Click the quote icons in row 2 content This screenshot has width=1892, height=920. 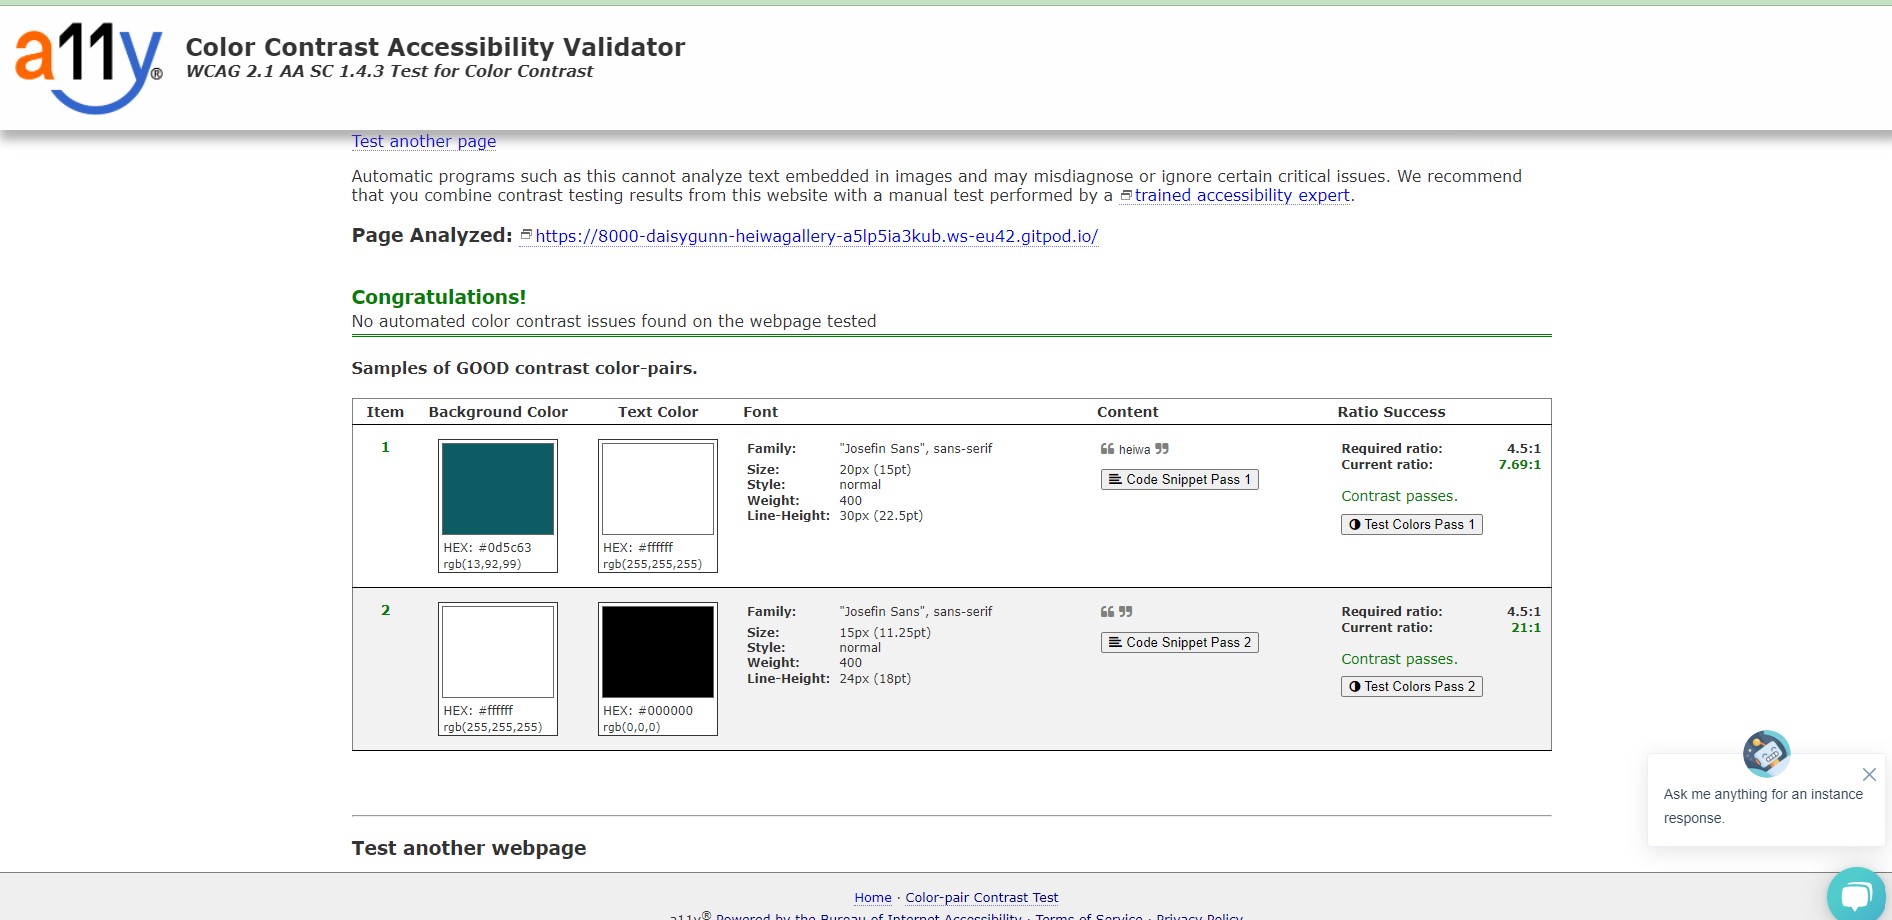point(1116,612)
